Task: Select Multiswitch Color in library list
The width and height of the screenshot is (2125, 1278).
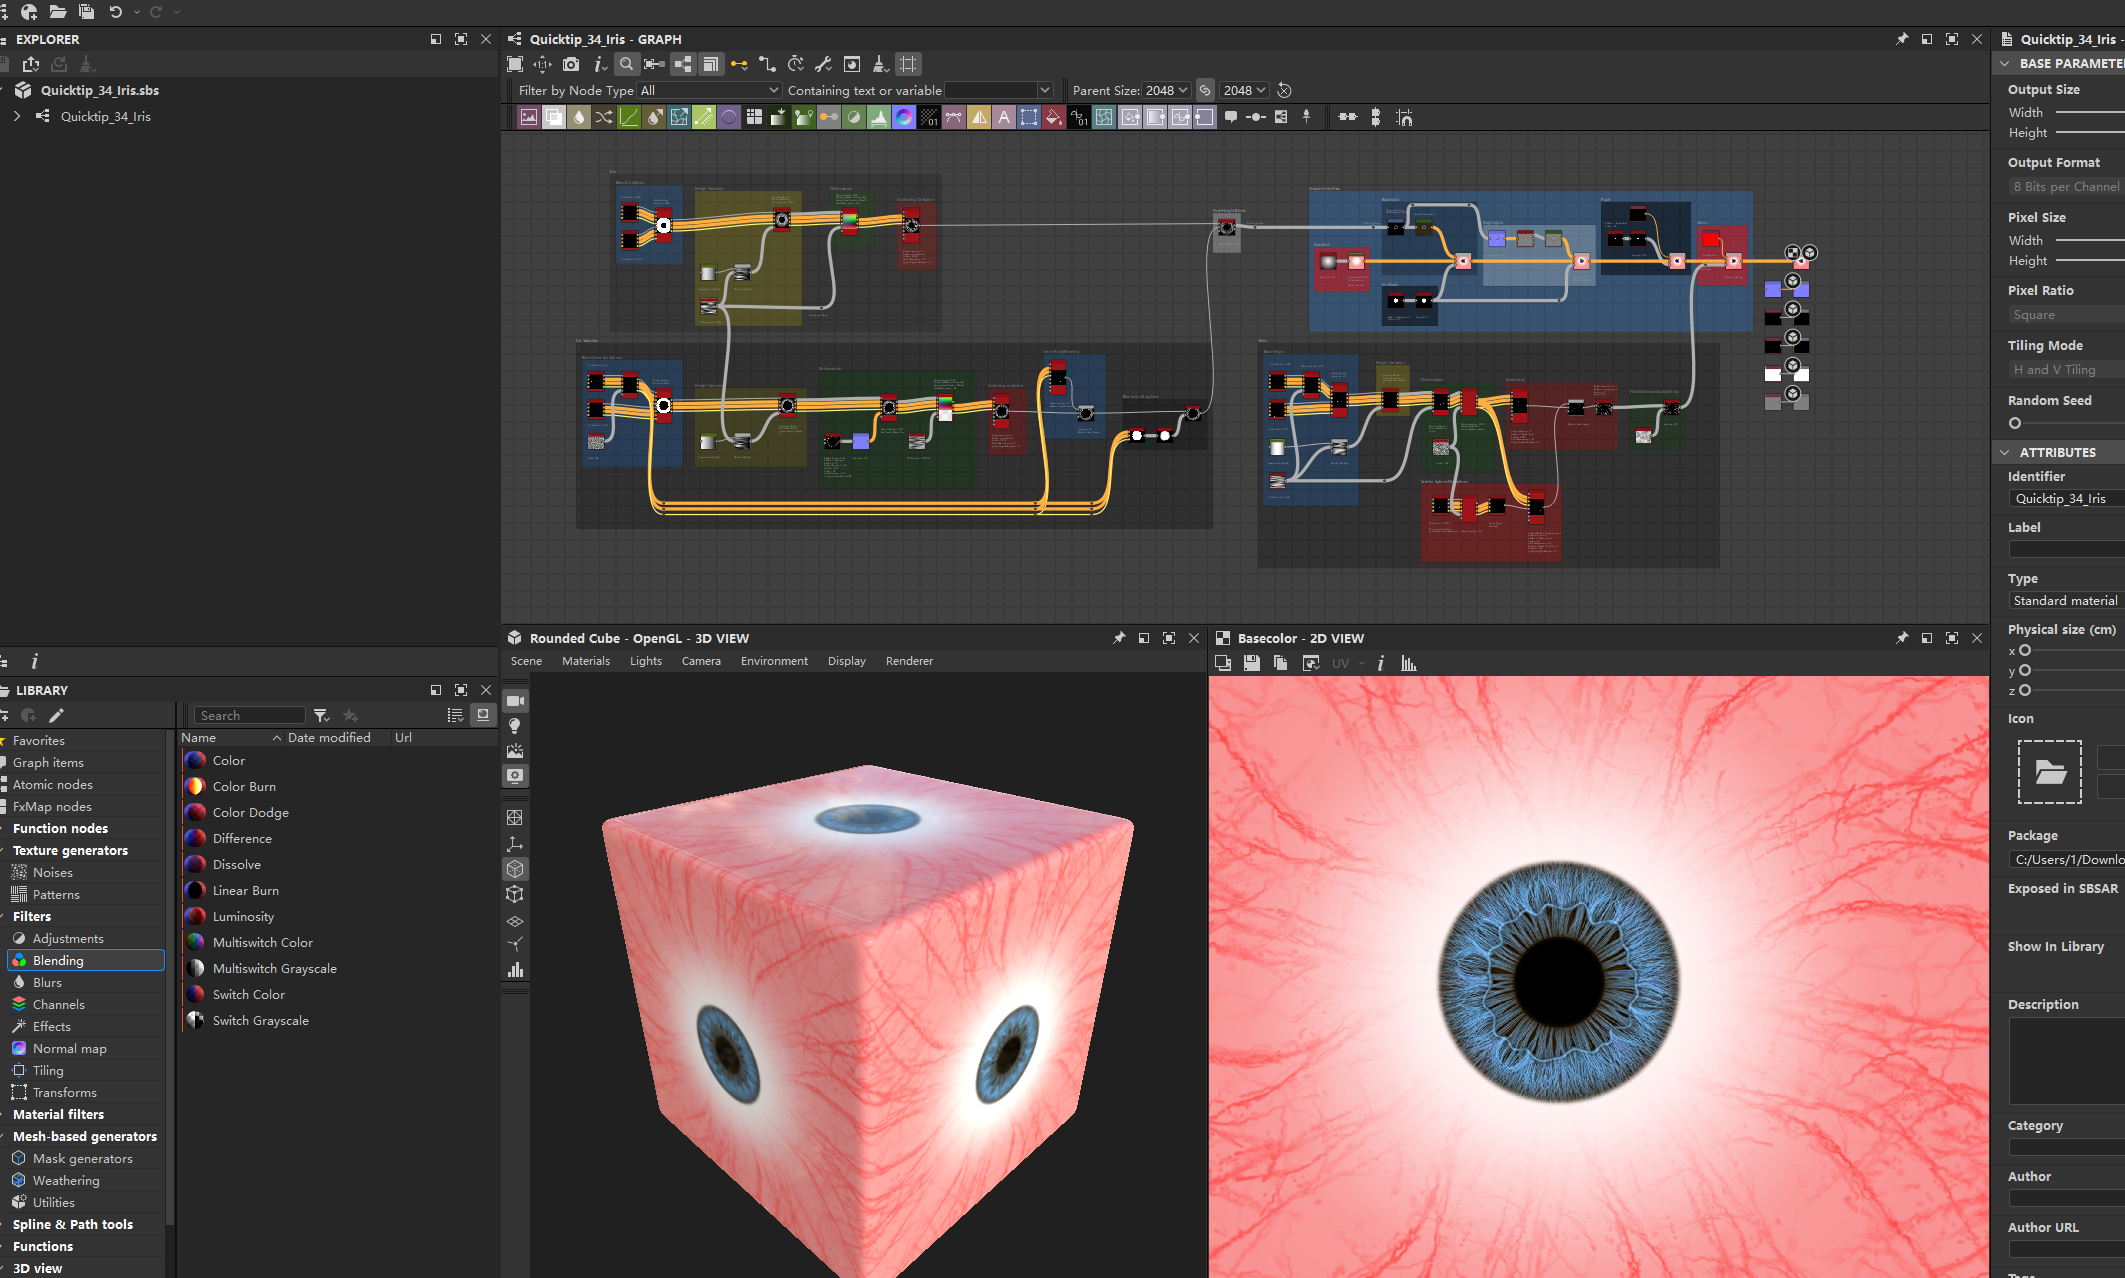Action: pos(262,942)
